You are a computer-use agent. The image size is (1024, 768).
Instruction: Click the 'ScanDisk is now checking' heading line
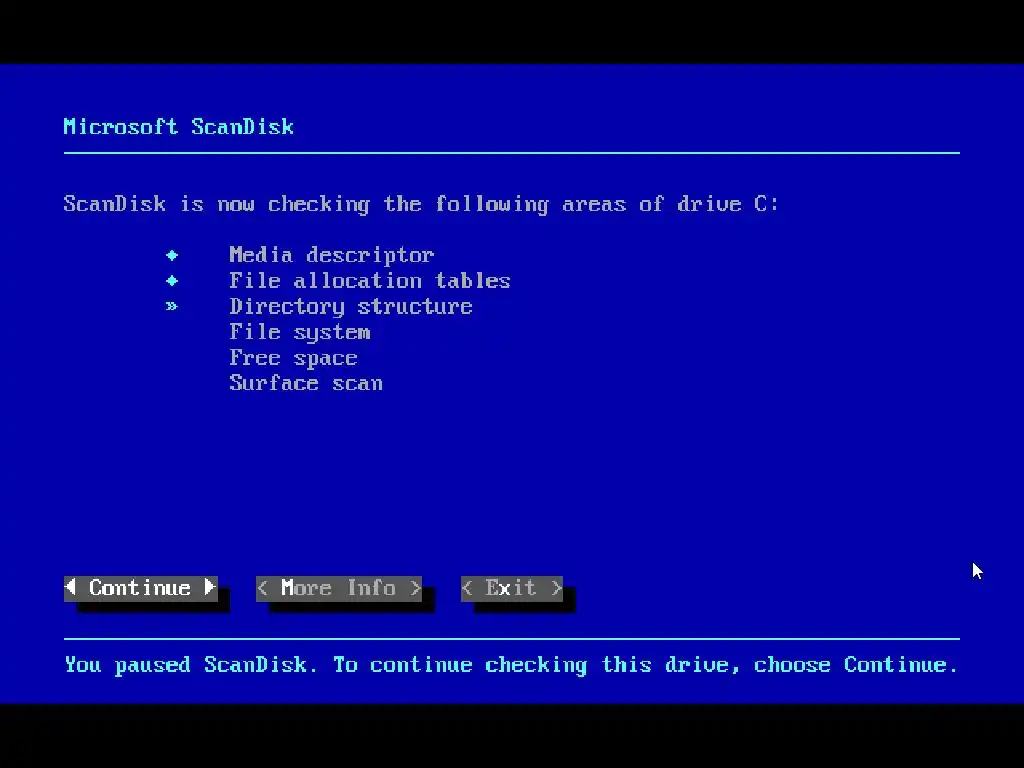(x=421, y=204)
